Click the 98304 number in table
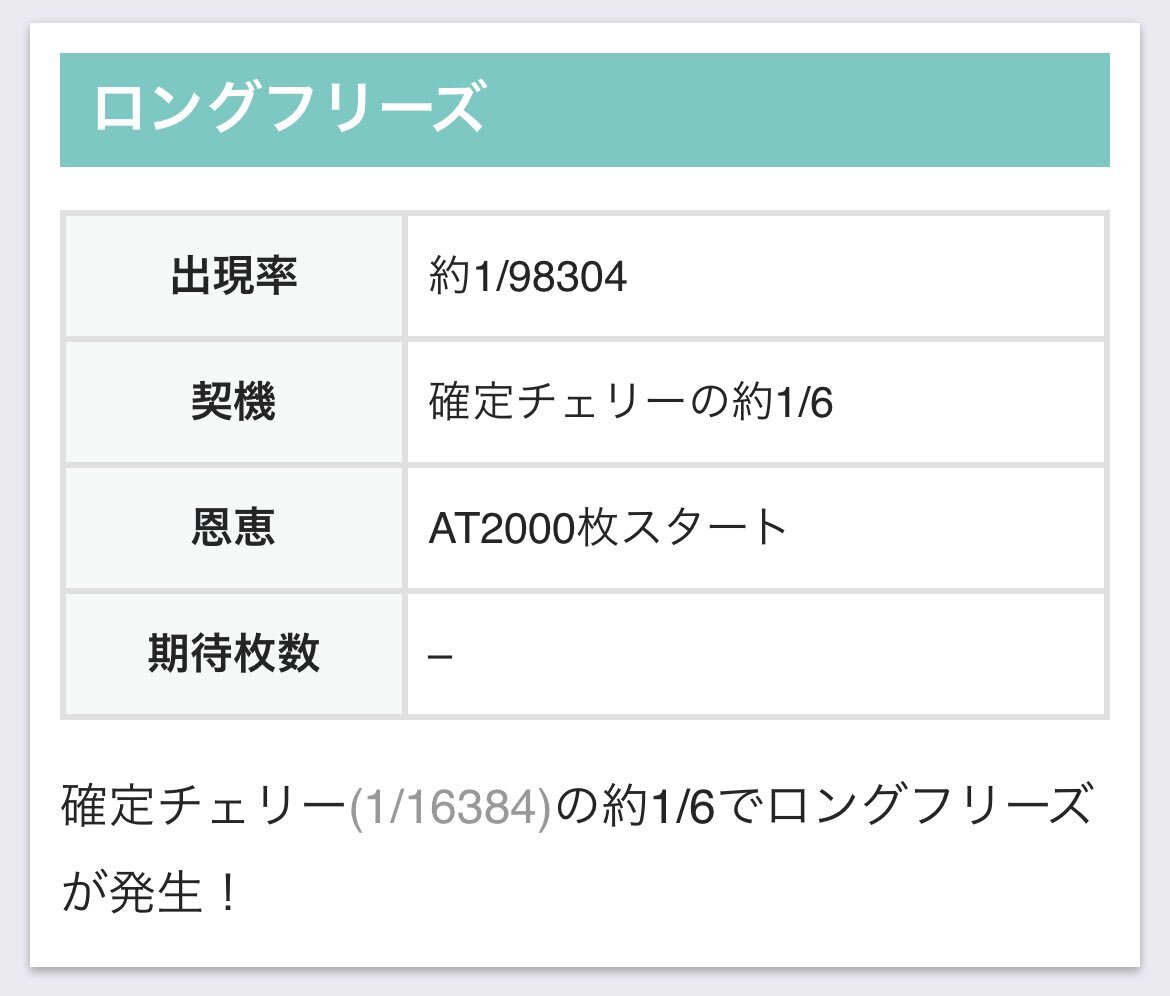Screen dimensions: 1170x996 coord(567,277)
